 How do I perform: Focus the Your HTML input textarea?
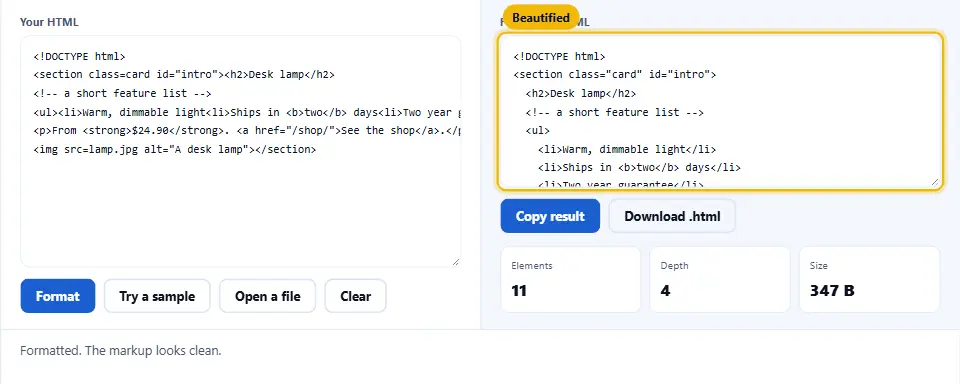(241, 151)
